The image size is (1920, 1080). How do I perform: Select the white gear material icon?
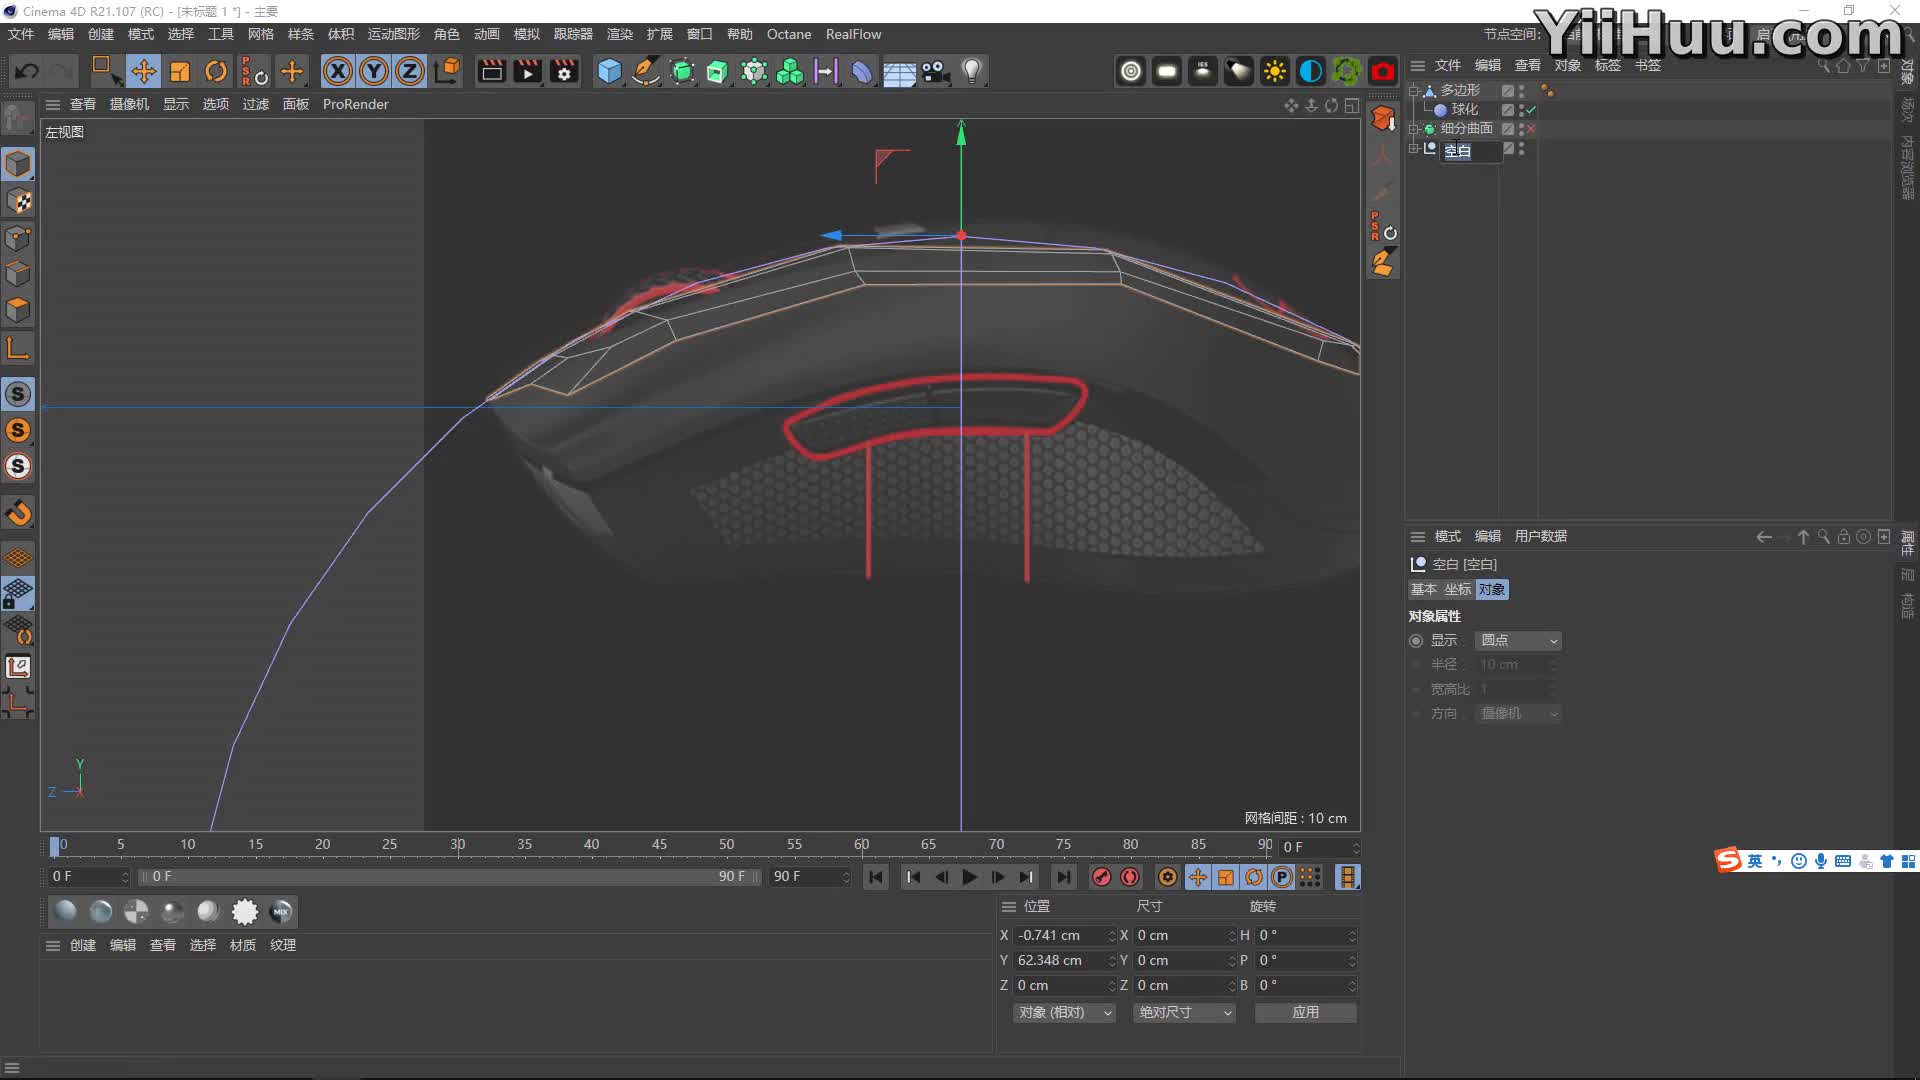245,911
